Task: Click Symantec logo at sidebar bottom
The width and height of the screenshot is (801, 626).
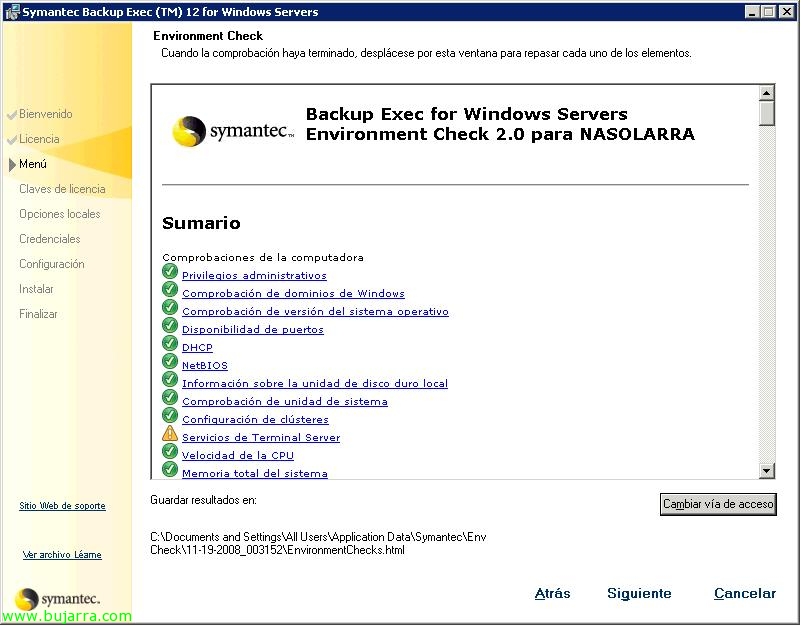Action: coord(57,598)
